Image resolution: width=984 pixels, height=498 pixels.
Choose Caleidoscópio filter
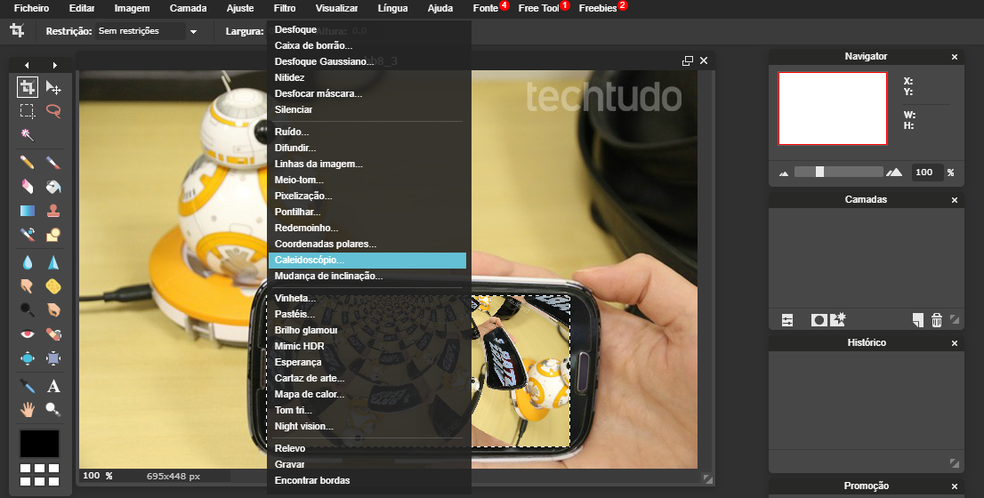pos(367,260)
